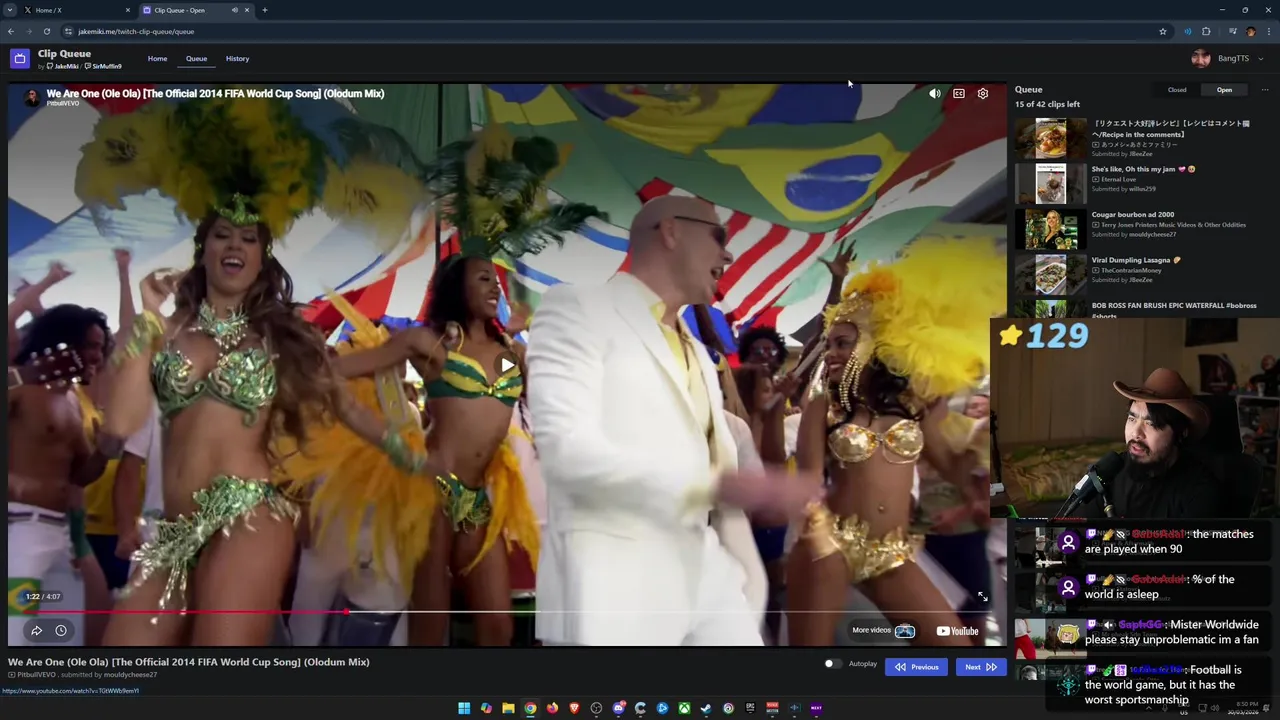Open the Windows Start menu
The height and width of the screenshot is (720, 1280).
(x=464, y=708)
